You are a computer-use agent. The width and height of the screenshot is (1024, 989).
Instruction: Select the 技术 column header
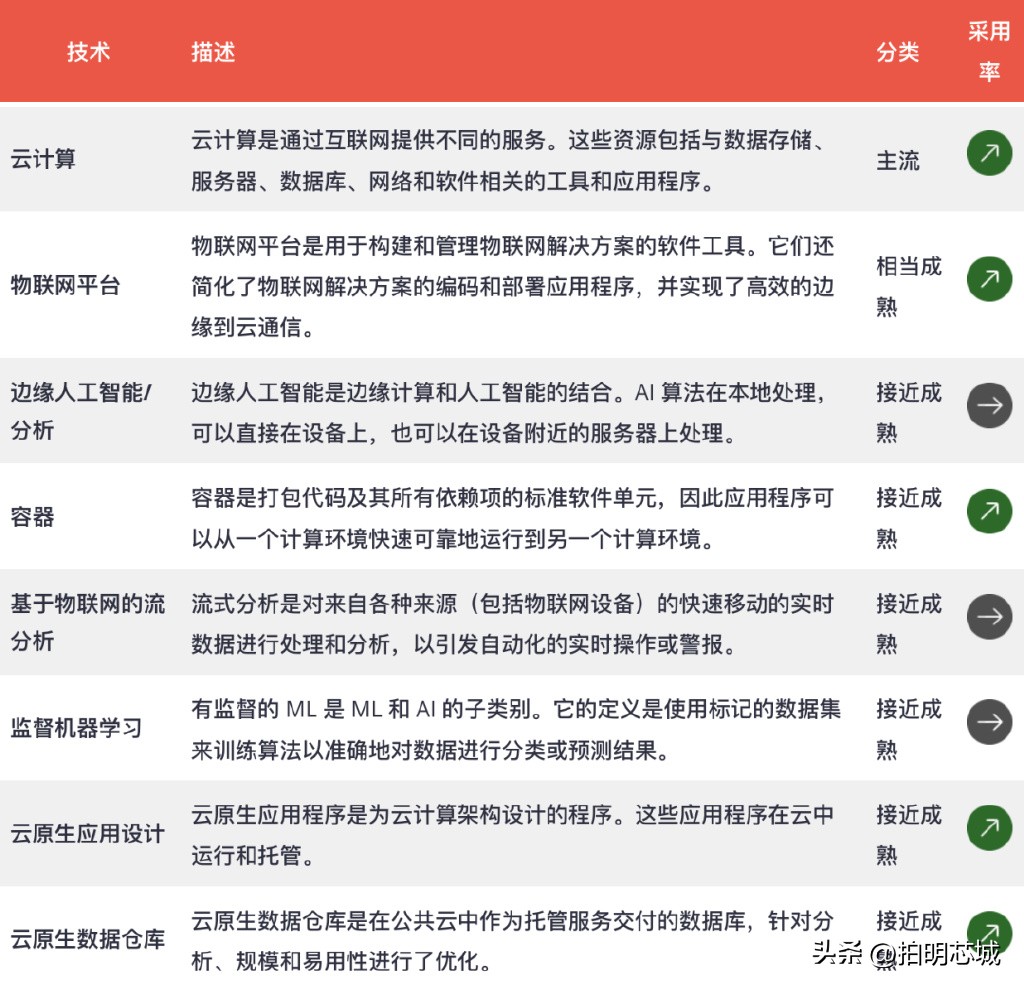pos(89,52)
